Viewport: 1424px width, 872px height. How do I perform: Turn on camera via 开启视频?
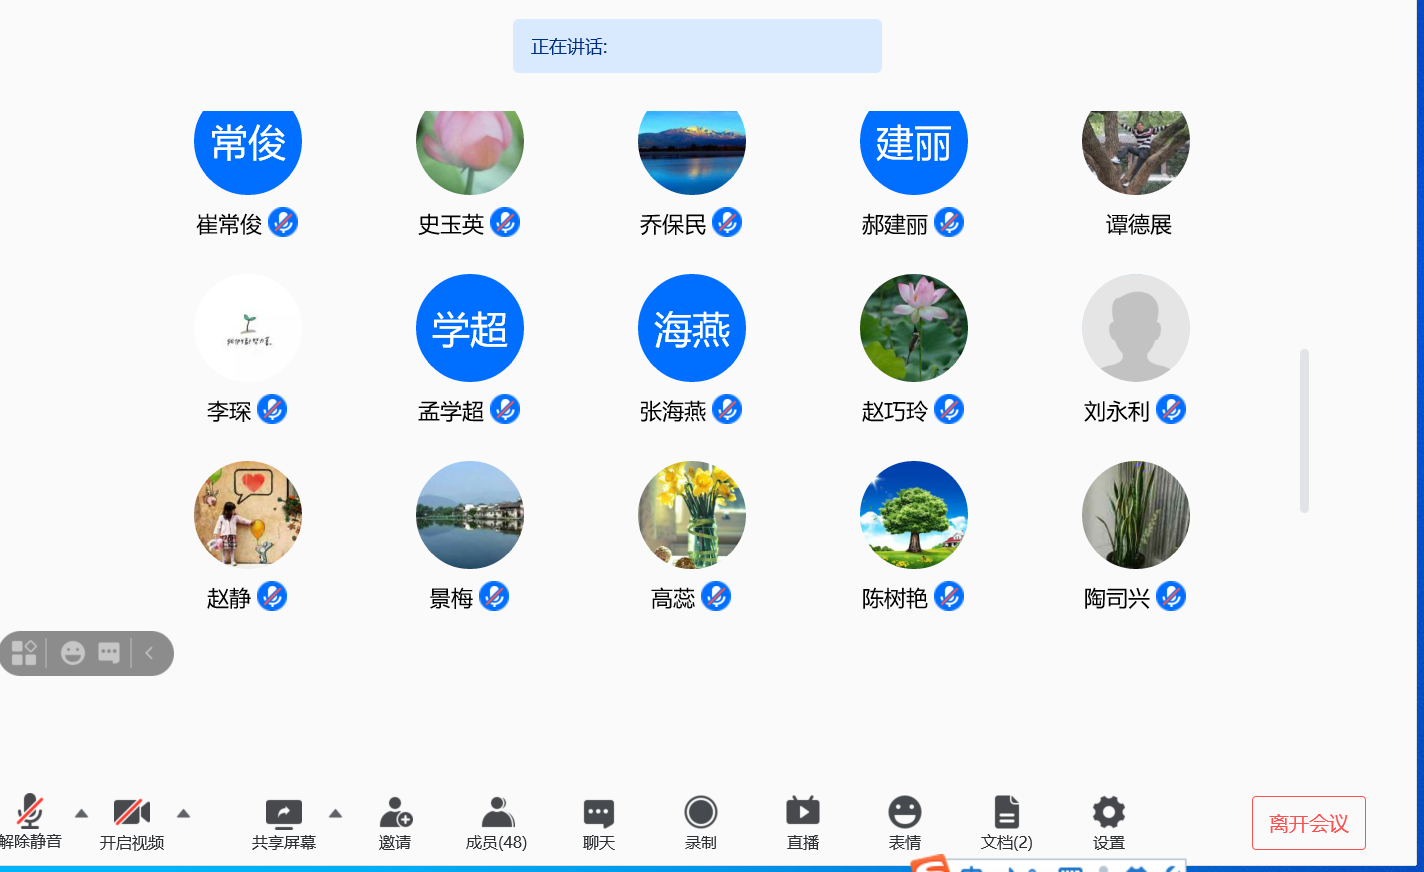click(132, 812)
